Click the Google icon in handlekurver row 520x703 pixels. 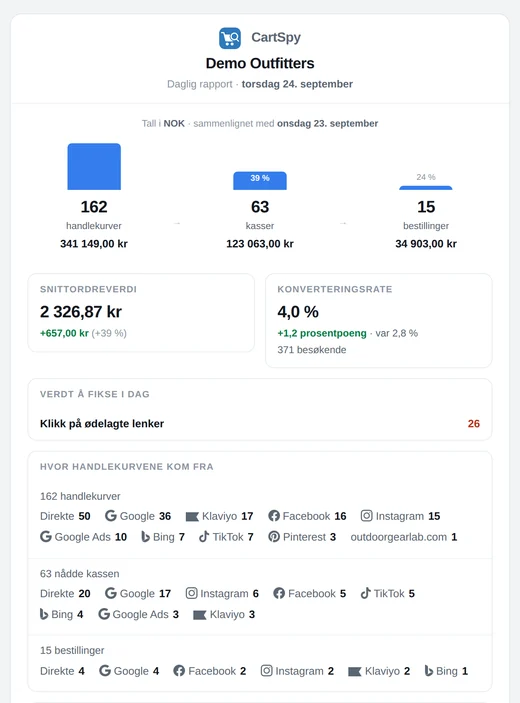[111, 516]
